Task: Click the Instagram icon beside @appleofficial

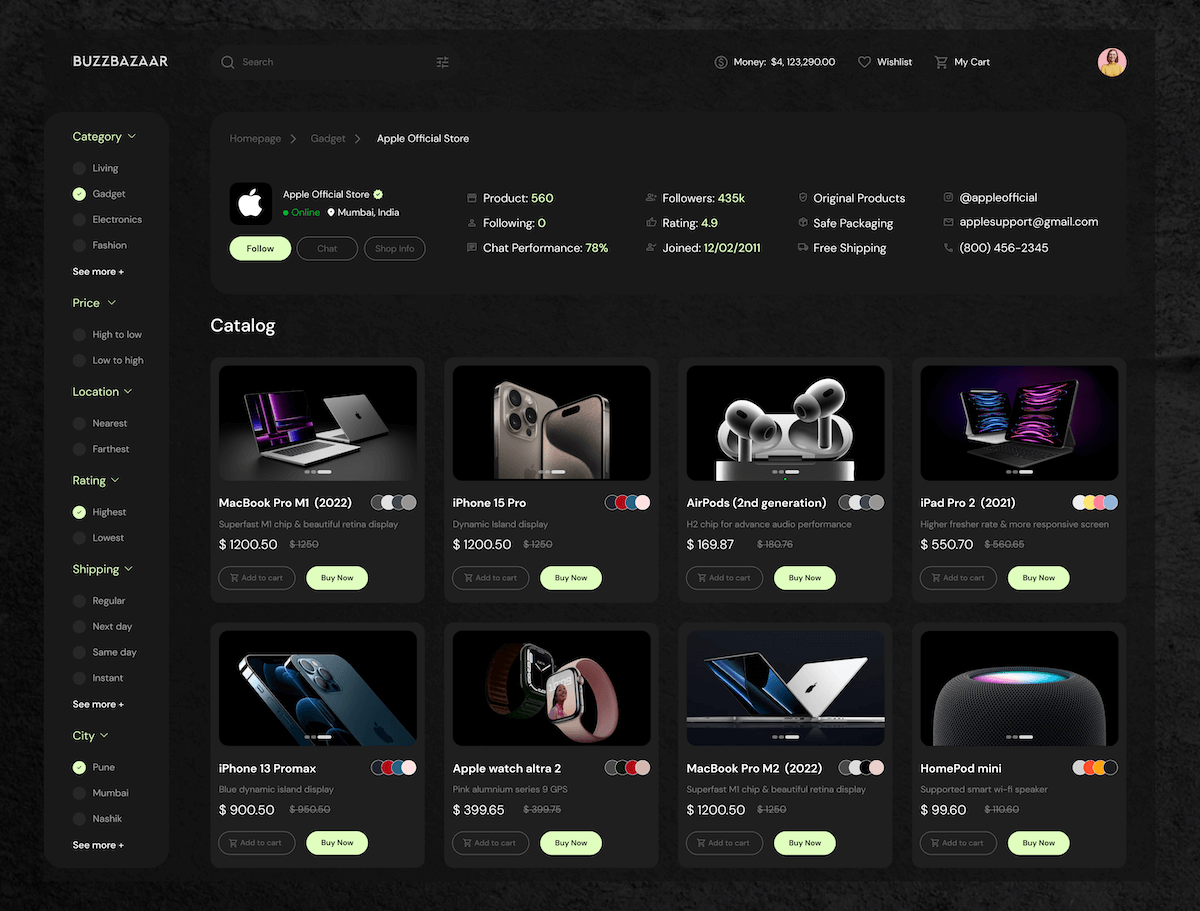Action: (x=948, y=198)
